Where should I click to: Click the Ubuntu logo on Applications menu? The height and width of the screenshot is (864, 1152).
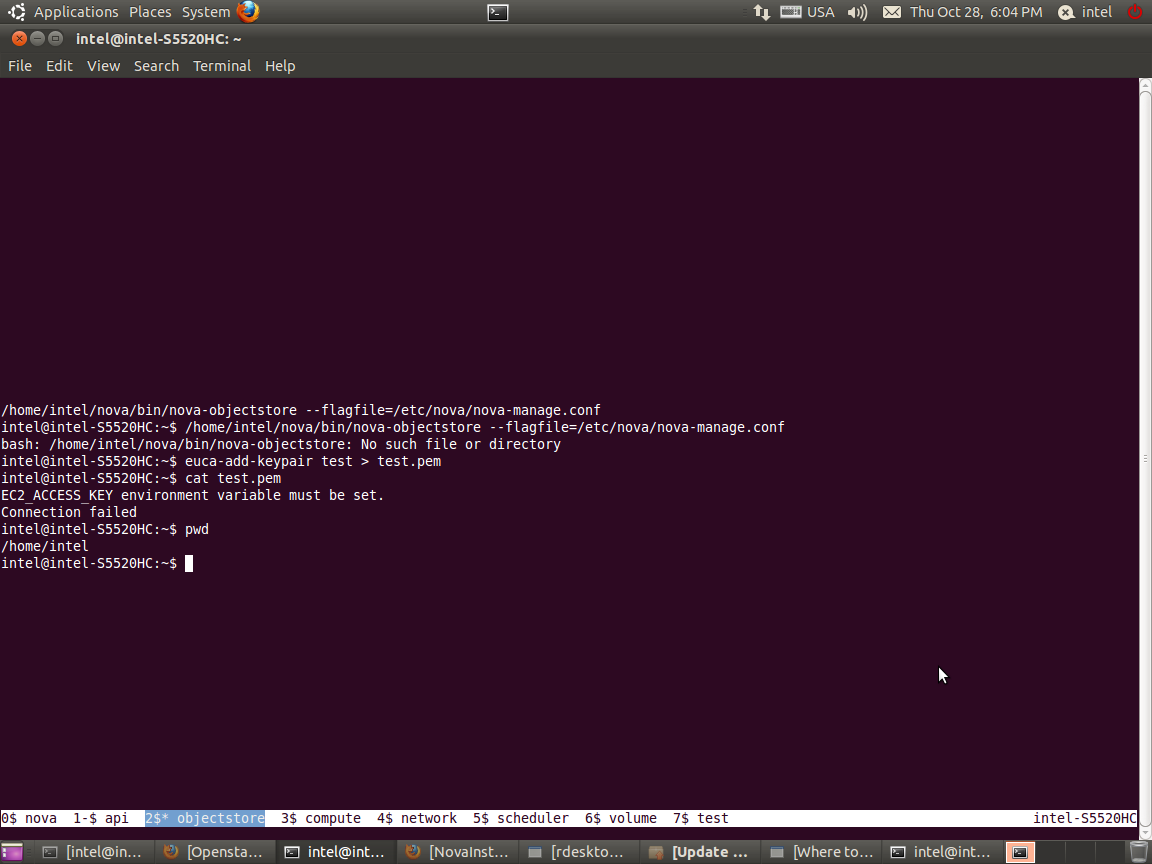[17, 12]
